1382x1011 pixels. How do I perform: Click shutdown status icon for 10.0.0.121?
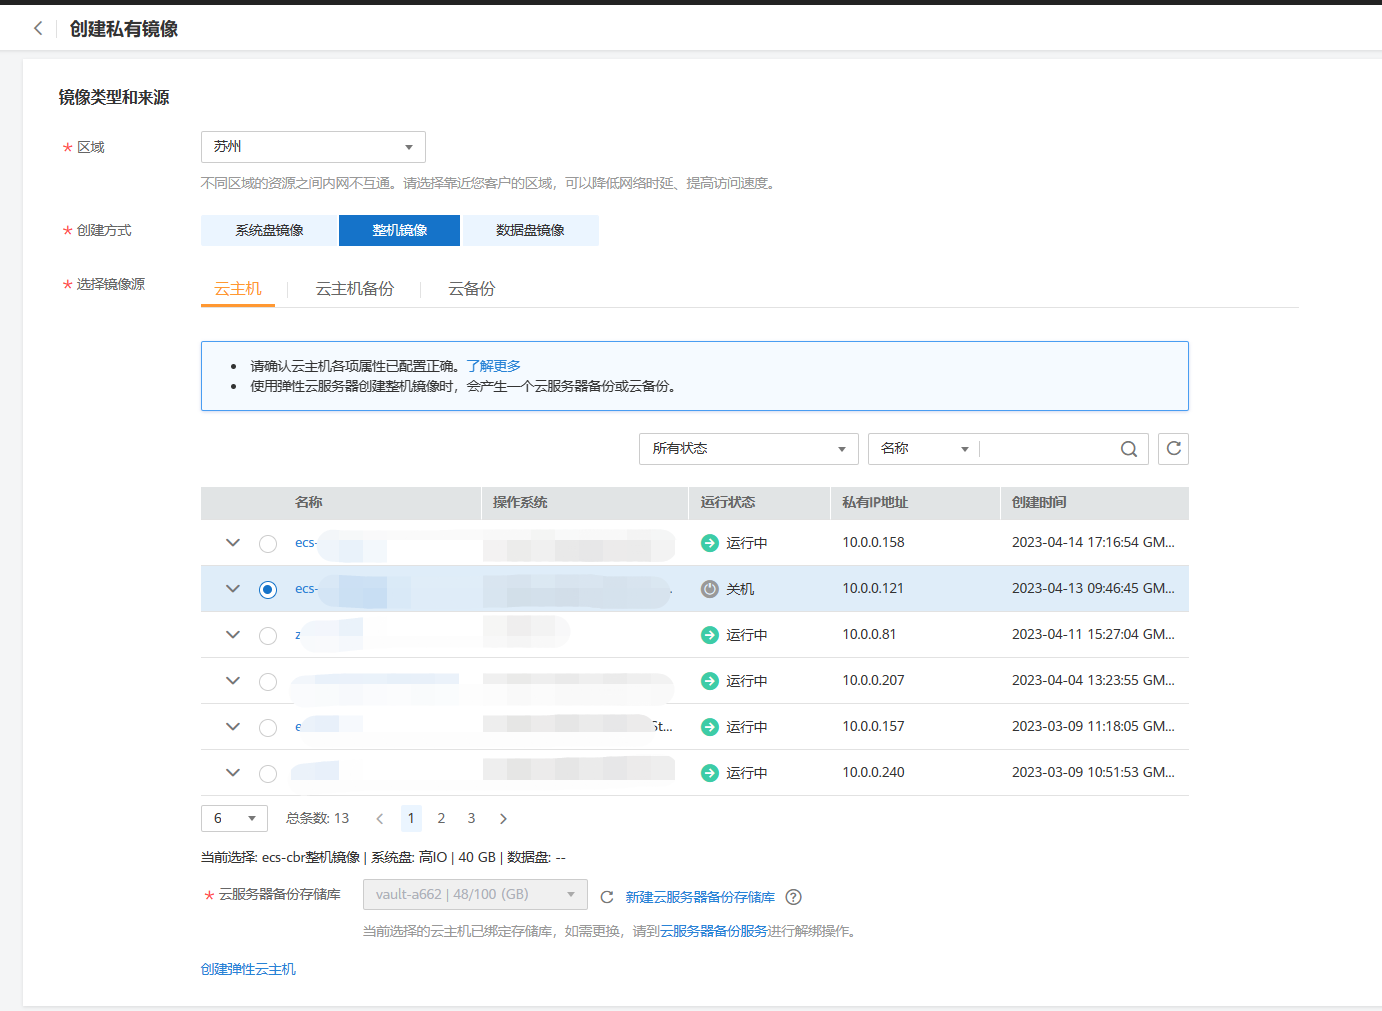710,589
